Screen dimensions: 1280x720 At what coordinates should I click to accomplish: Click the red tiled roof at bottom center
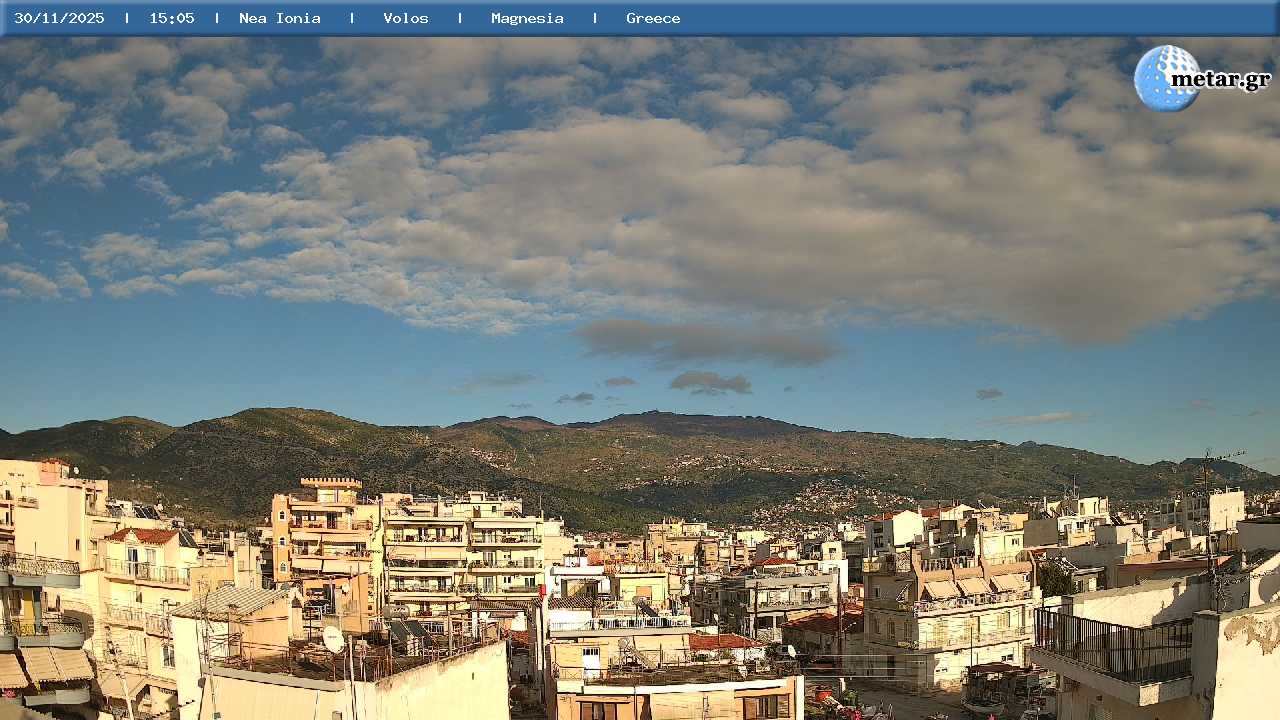click(x=722, y=642)
